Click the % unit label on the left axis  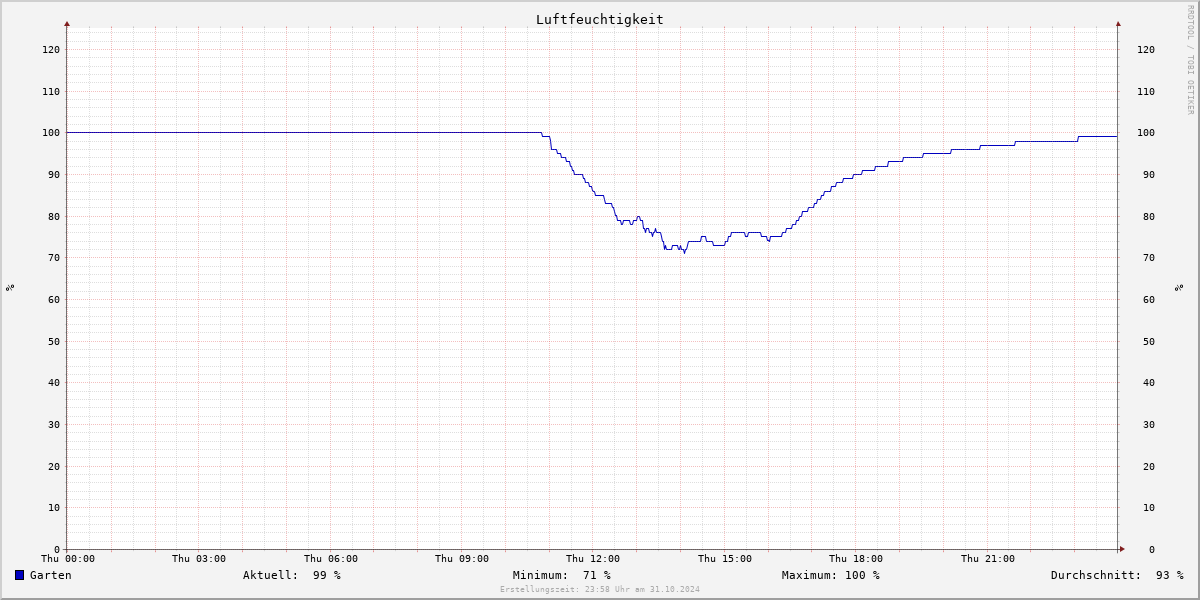(x=10, y=287)
